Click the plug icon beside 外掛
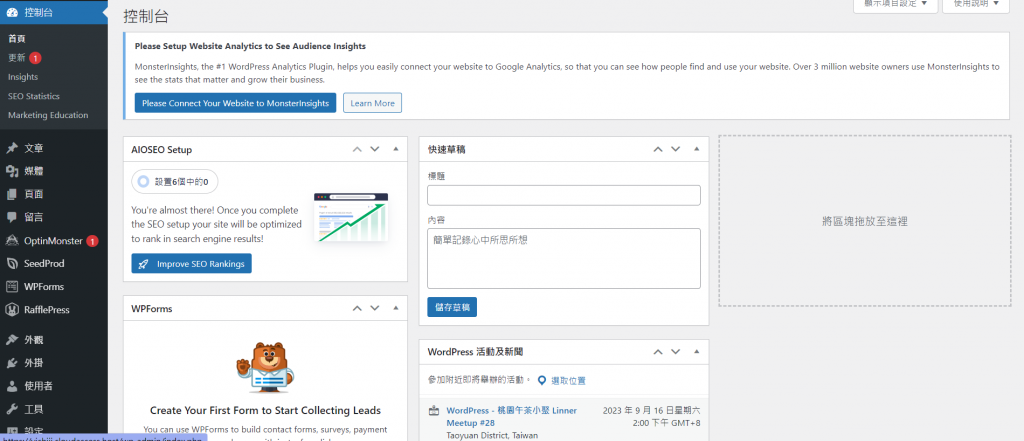The height and width of the screenshot is (441, 1024). 12,363
